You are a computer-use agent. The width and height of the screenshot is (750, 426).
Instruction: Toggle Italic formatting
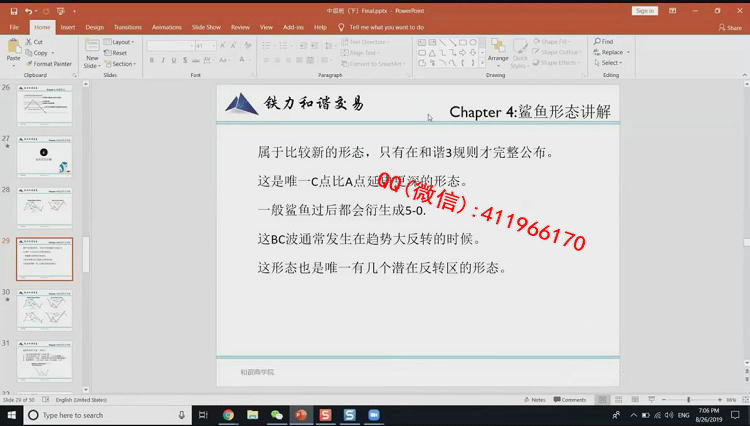coord(163,60)
